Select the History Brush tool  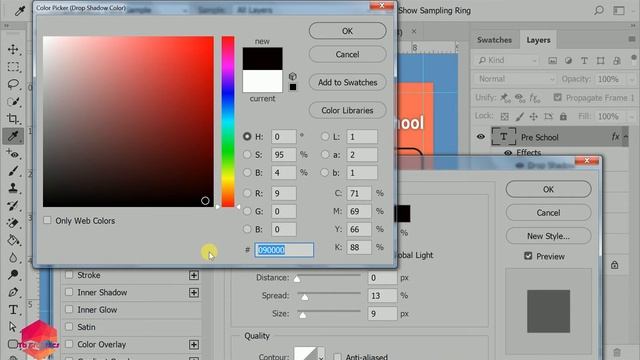click(x=13, y=206)
